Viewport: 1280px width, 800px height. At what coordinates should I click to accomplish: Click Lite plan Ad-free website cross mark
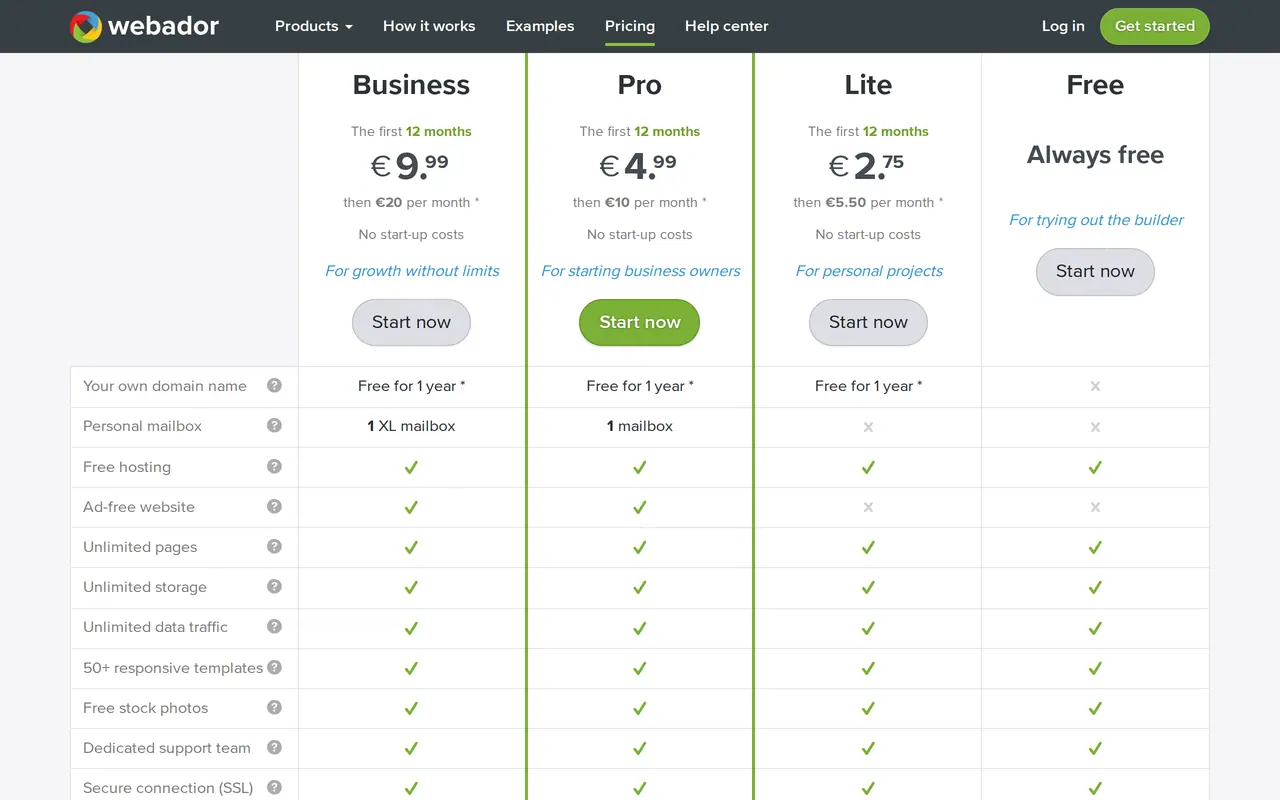(x=868, y=507)
